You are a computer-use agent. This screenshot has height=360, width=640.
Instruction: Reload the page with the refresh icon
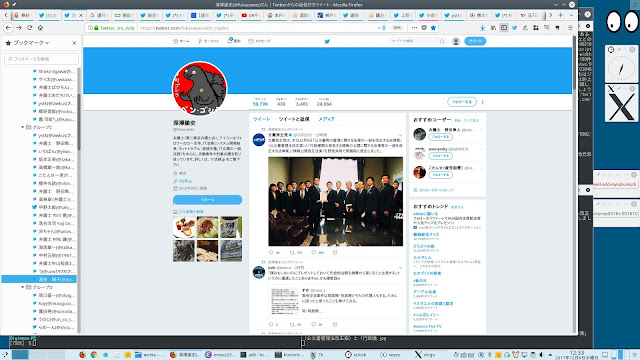29,28
